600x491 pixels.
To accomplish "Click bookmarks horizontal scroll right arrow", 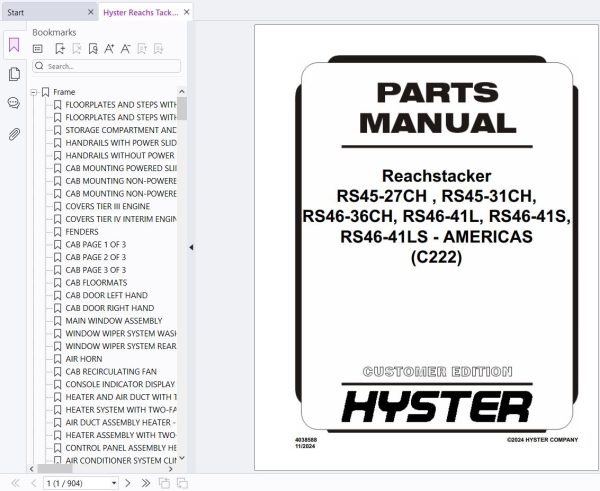I will coord(171,469).
